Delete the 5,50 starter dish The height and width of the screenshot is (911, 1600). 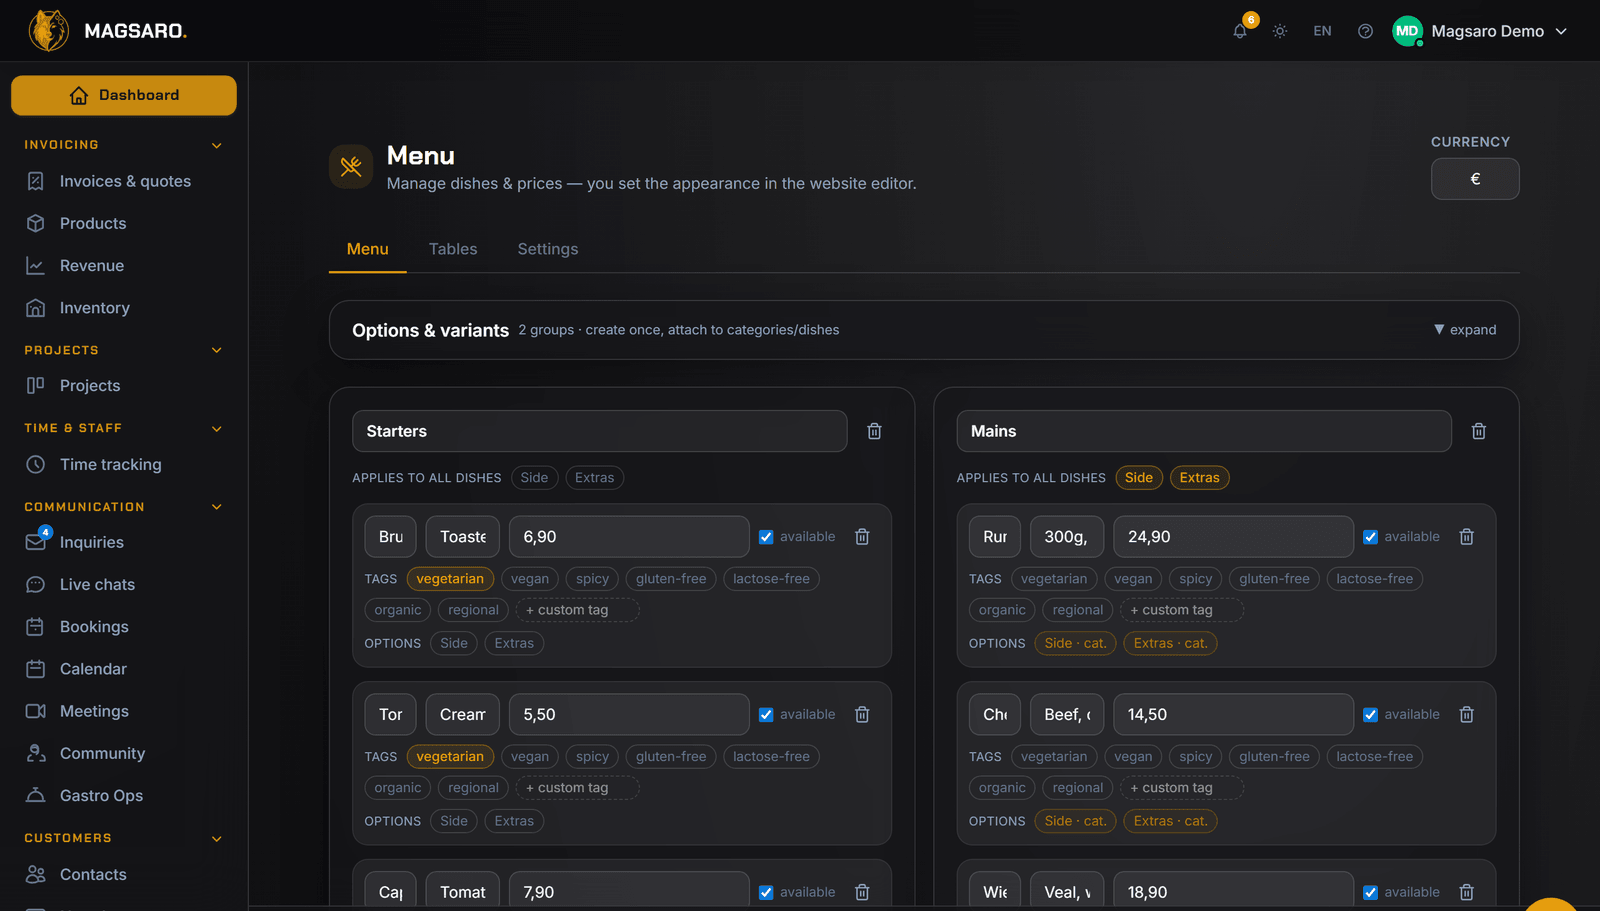[862, 715]
